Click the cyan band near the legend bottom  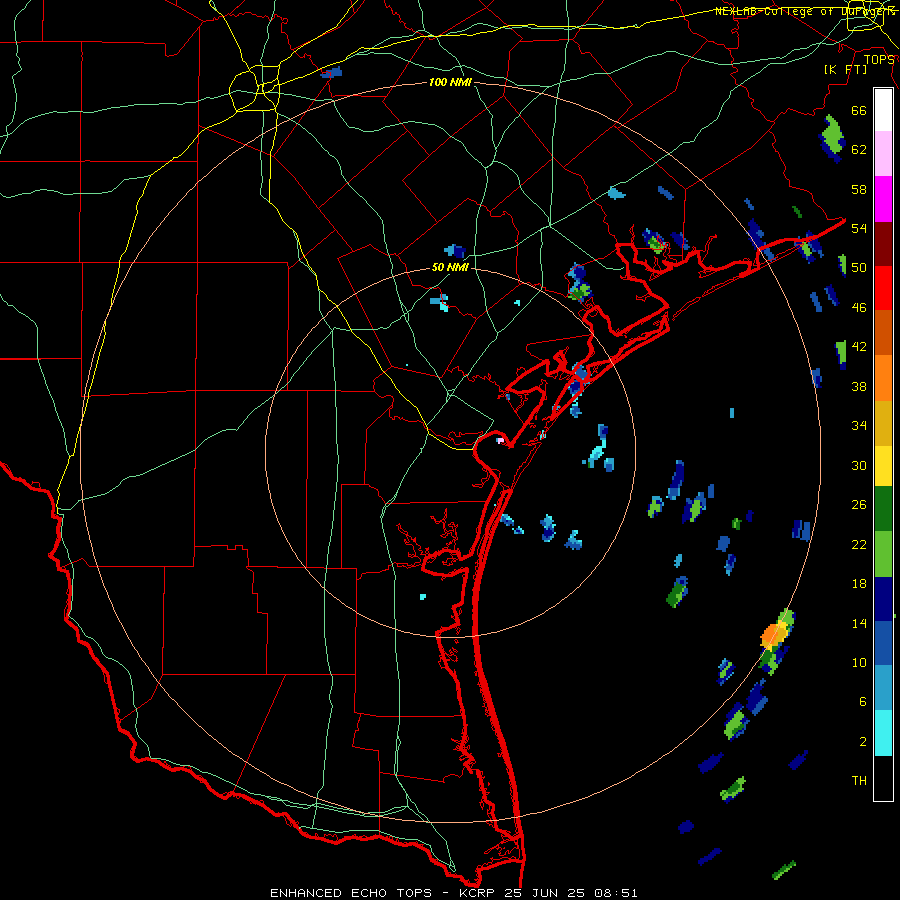click(x=883, y=734)
